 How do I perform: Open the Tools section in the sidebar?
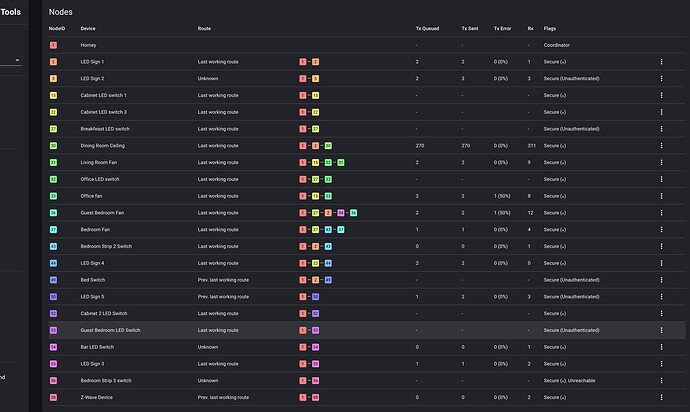coord(10,12)
